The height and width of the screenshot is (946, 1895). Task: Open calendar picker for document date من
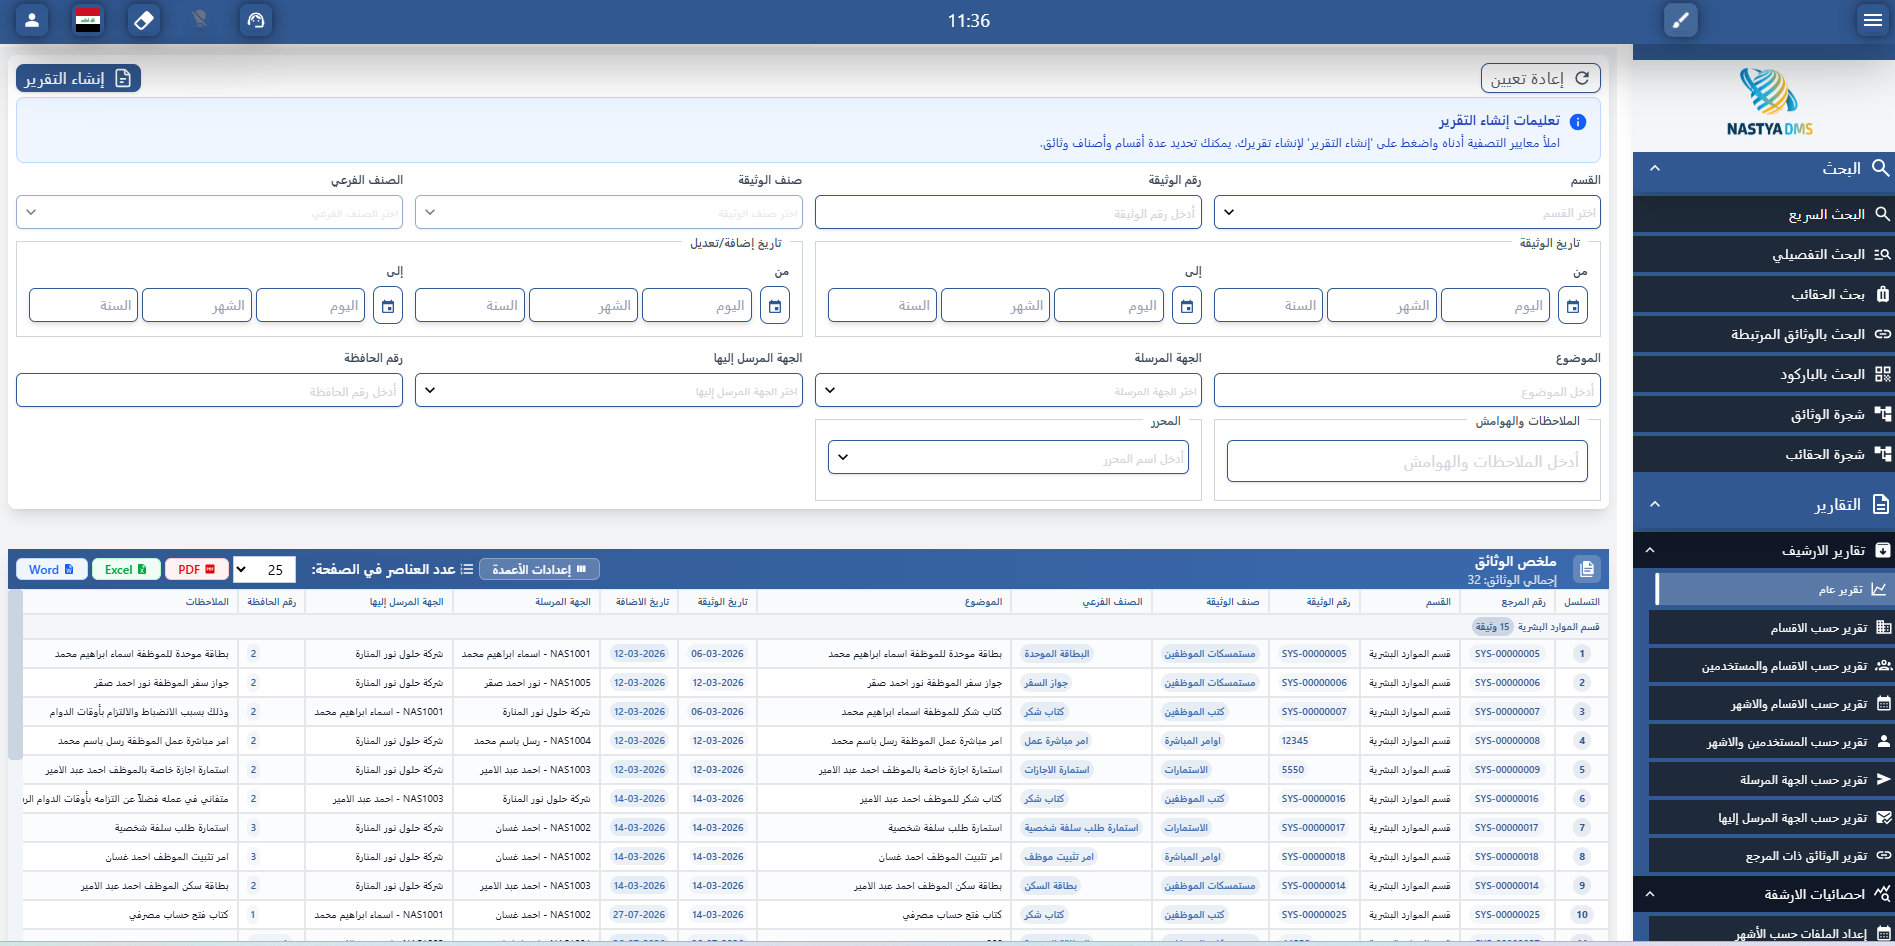point(1573,305)
